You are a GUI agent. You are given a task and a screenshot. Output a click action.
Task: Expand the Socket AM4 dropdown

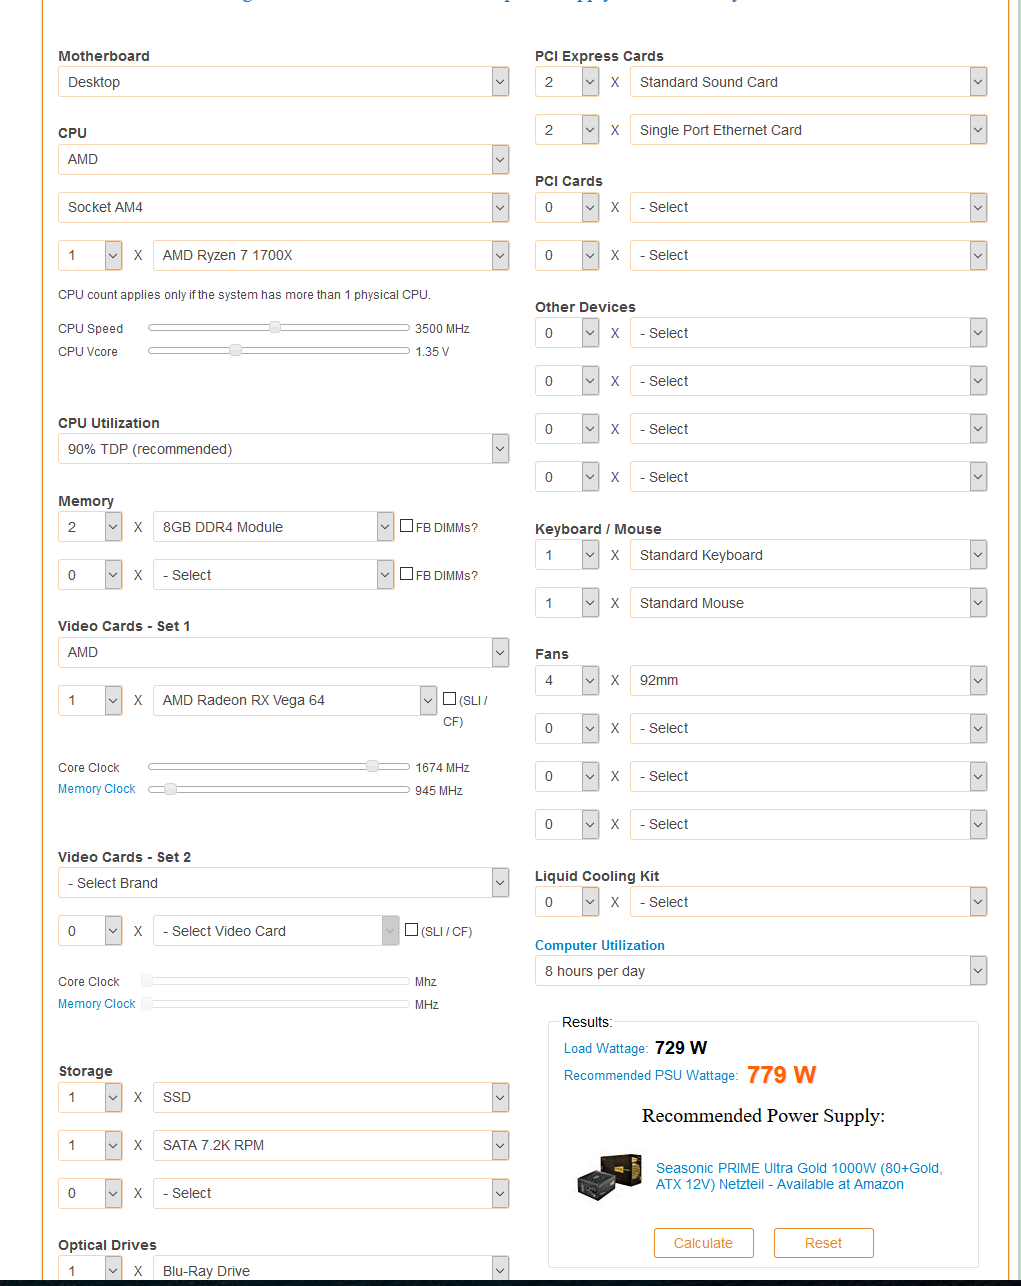[x=283, y=207]
